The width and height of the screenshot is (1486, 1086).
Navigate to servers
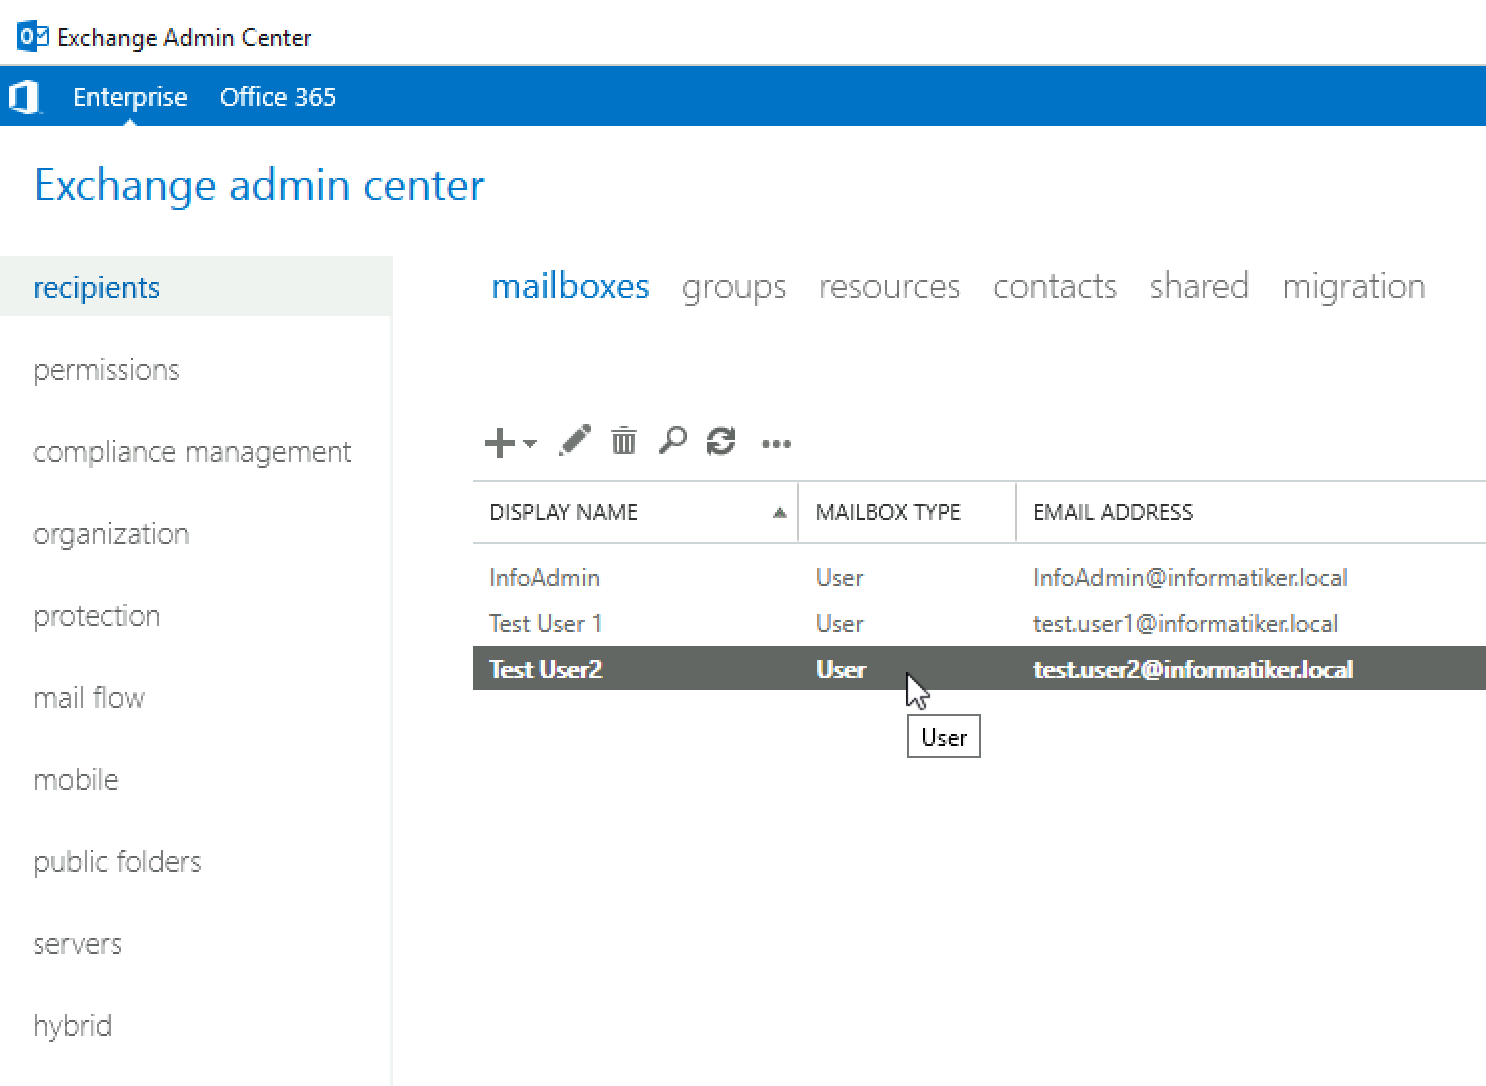(x=77, y=944)
